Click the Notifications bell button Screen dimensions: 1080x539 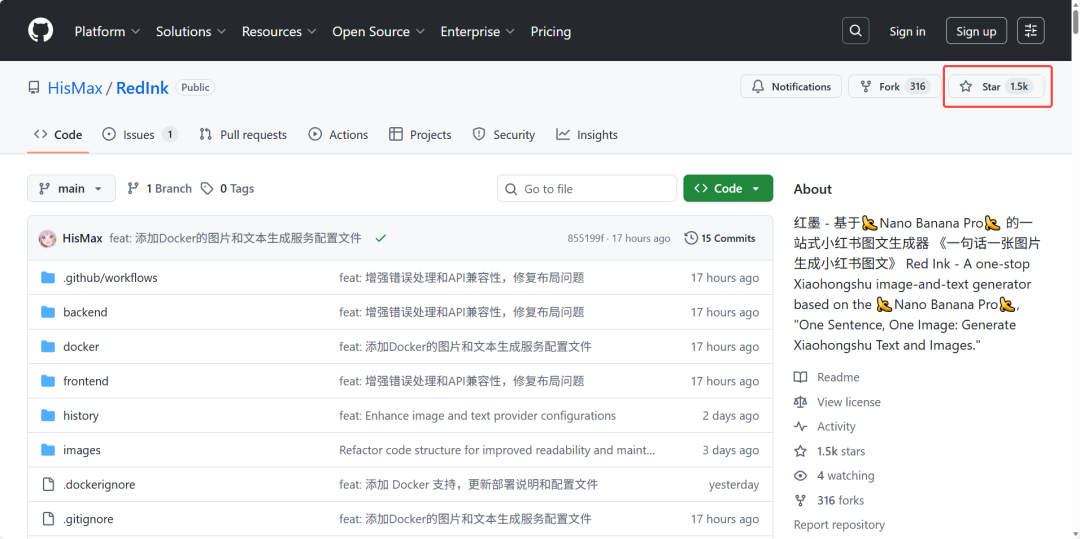coord(791,87)
